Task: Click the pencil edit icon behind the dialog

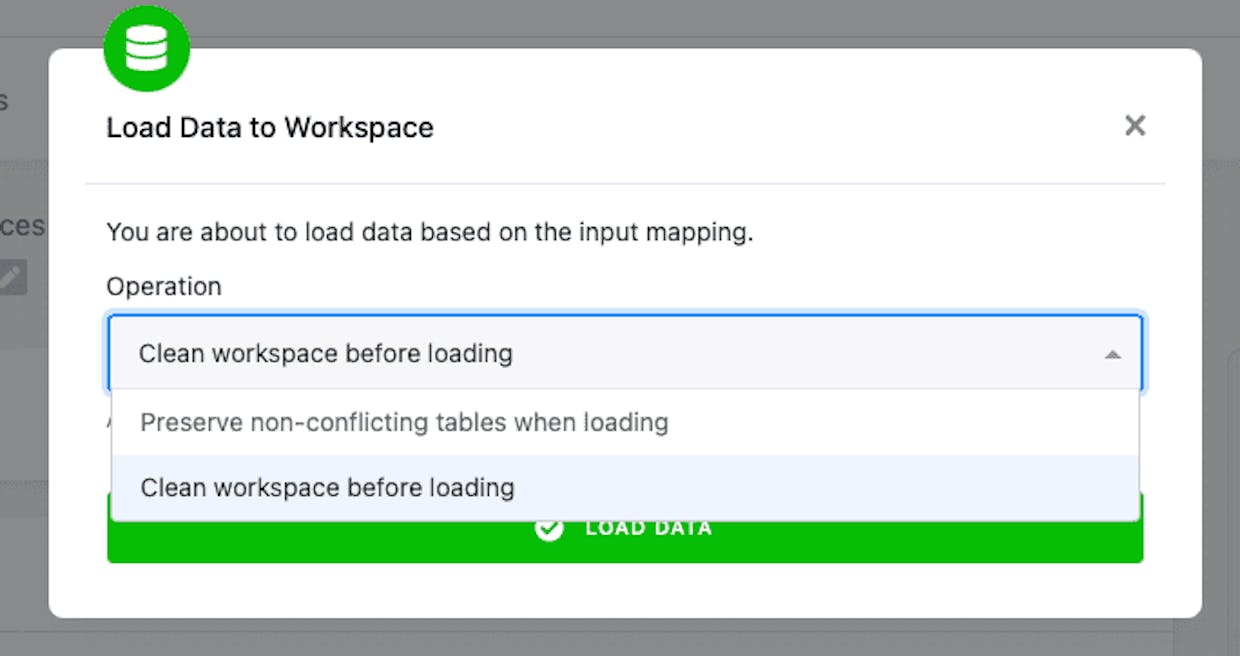Action: coord(12,277)
